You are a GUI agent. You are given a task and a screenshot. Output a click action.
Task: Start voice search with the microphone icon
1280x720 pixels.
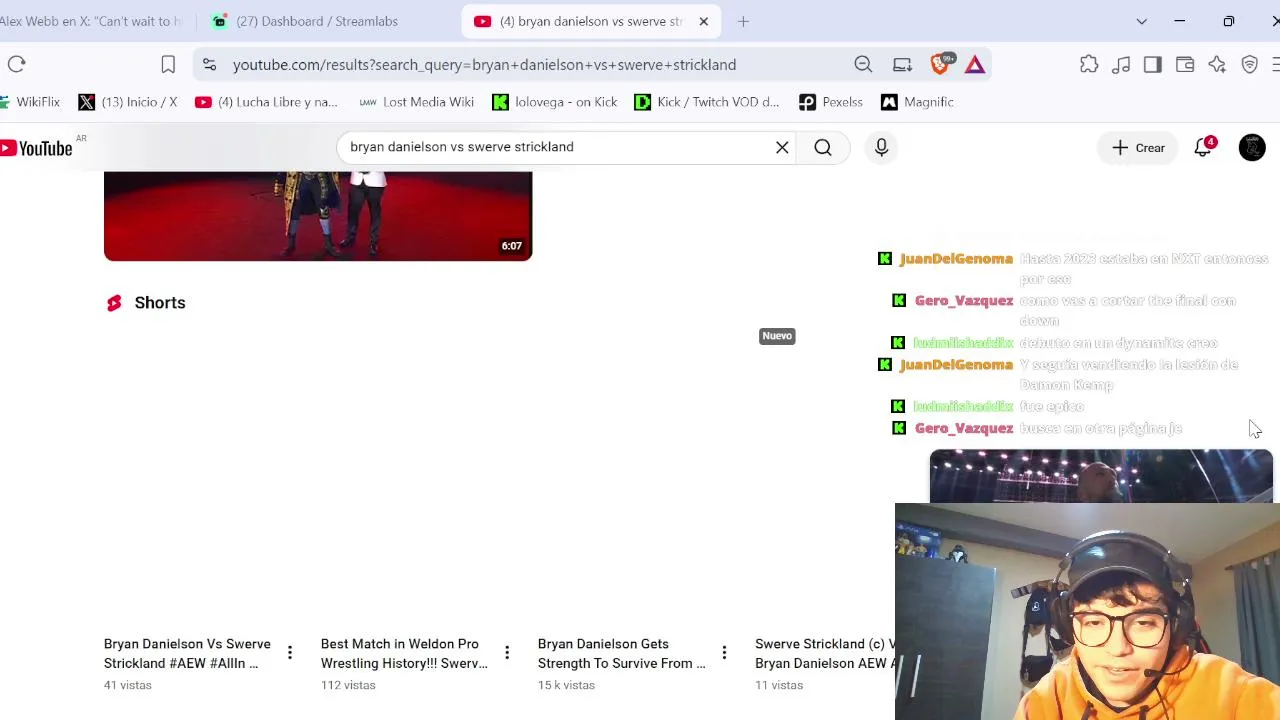(x=881, y=148)
